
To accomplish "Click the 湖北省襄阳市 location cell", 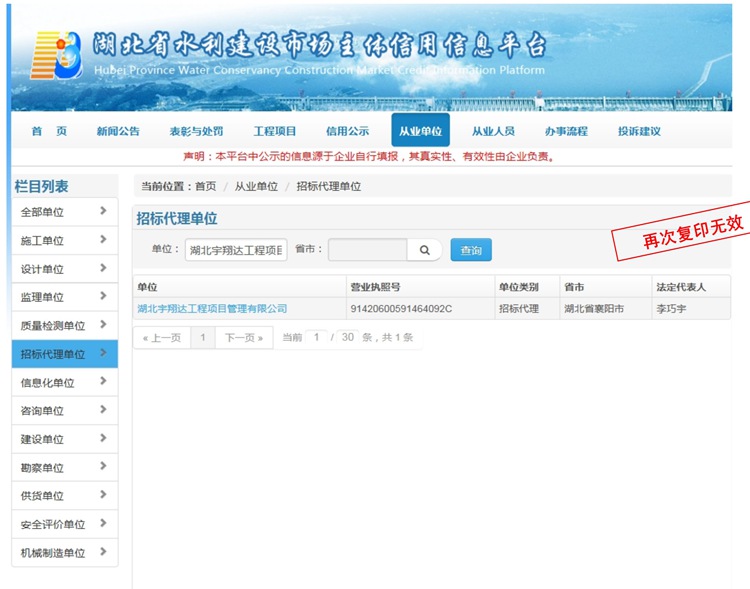I will (x=606, y=309).
